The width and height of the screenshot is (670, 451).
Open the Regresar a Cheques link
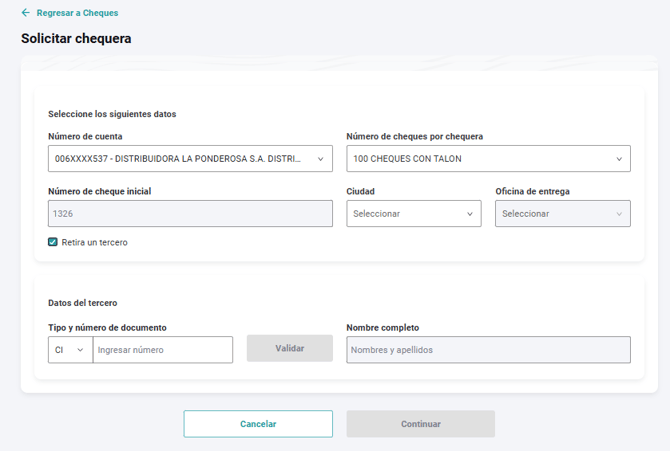(x=77, y=13)
